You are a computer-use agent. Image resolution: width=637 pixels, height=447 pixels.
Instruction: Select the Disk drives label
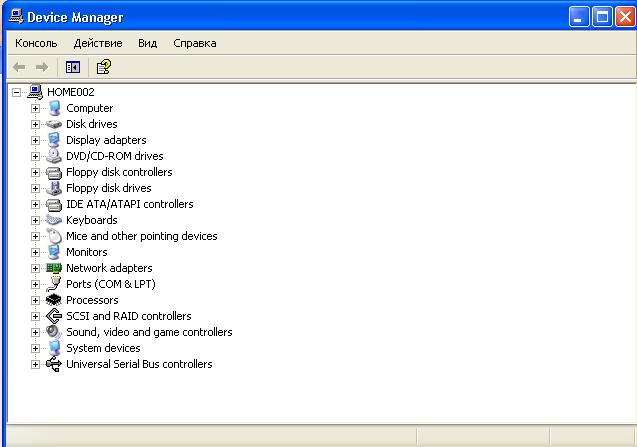pyautogui.click(x=92, y=124)
